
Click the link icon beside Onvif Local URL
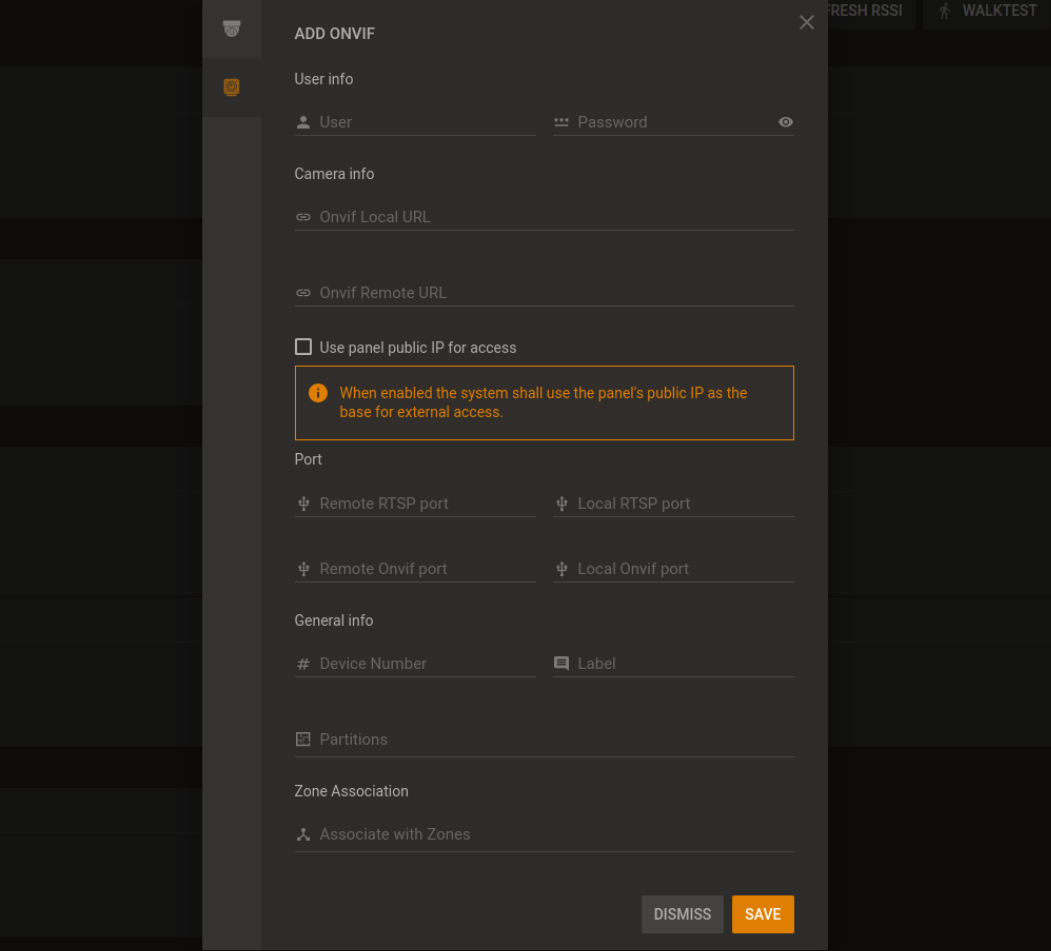302,217
